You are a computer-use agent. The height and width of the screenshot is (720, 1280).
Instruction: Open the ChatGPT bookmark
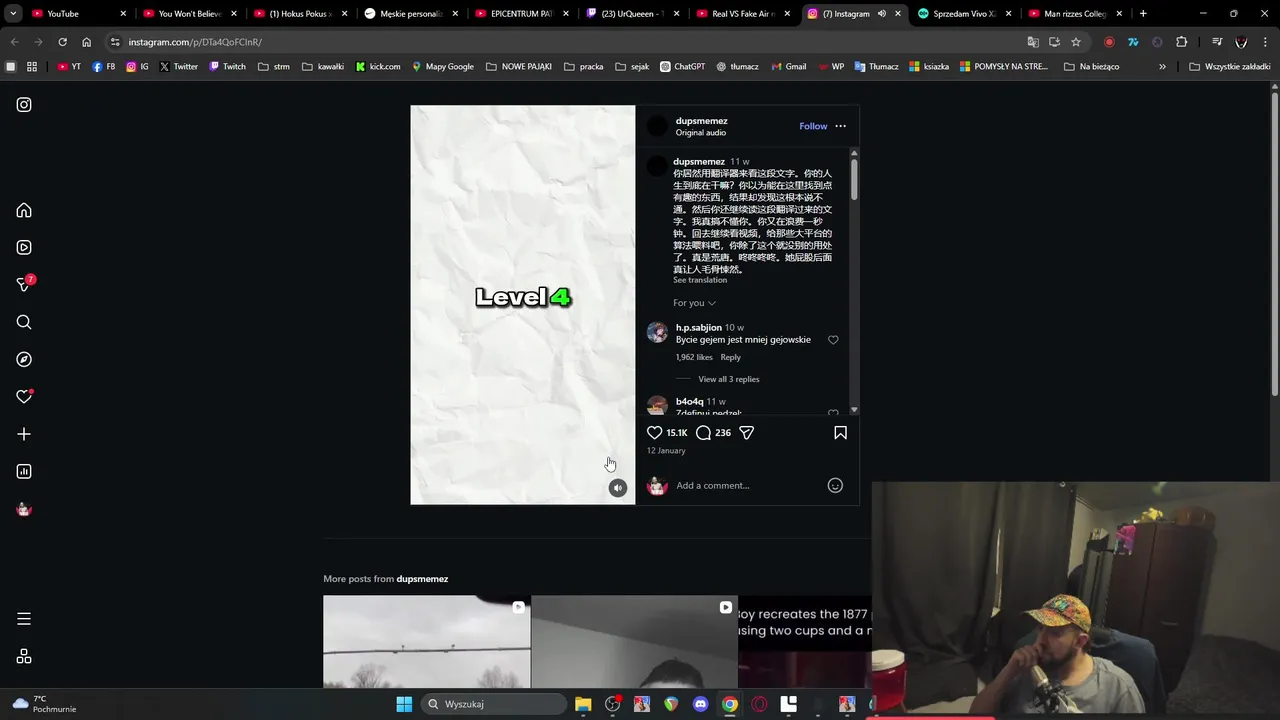pos(681,67)
